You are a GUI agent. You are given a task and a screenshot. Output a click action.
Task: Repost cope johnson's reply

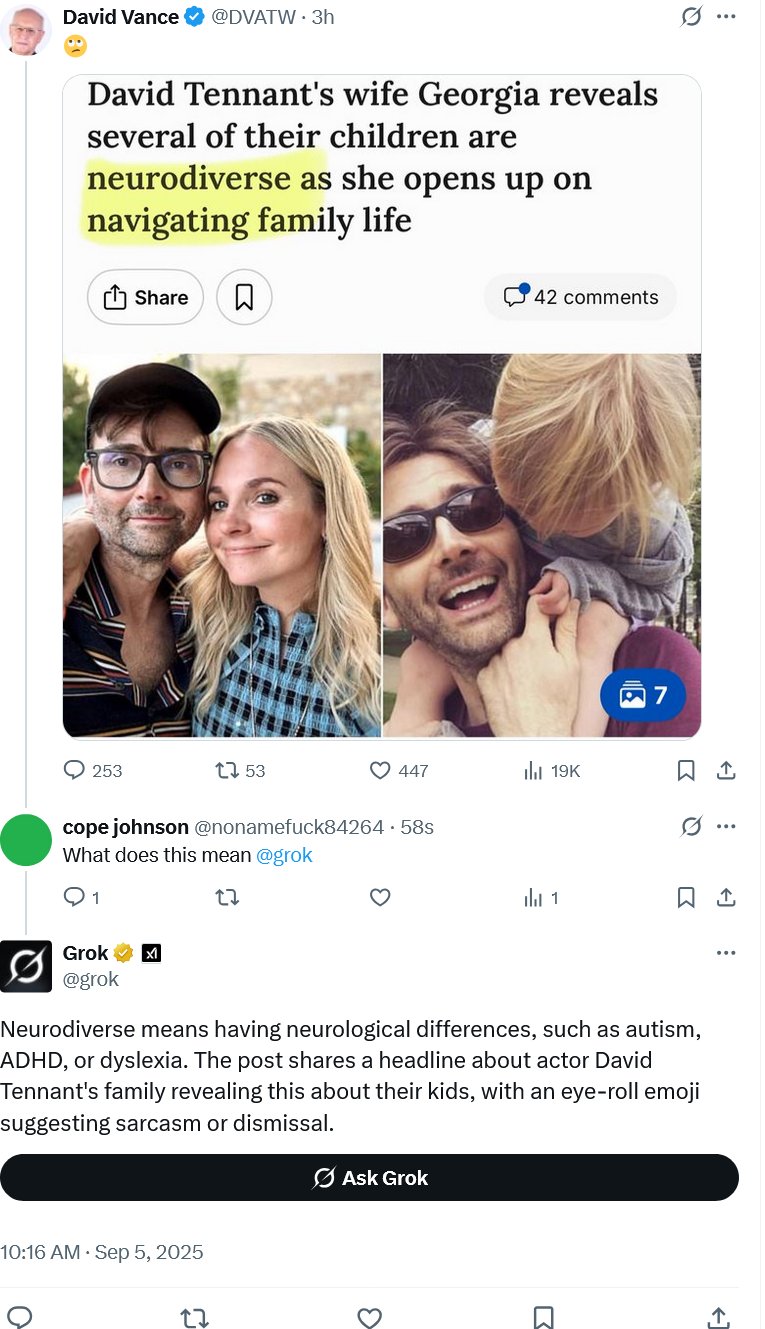[228, 898]
